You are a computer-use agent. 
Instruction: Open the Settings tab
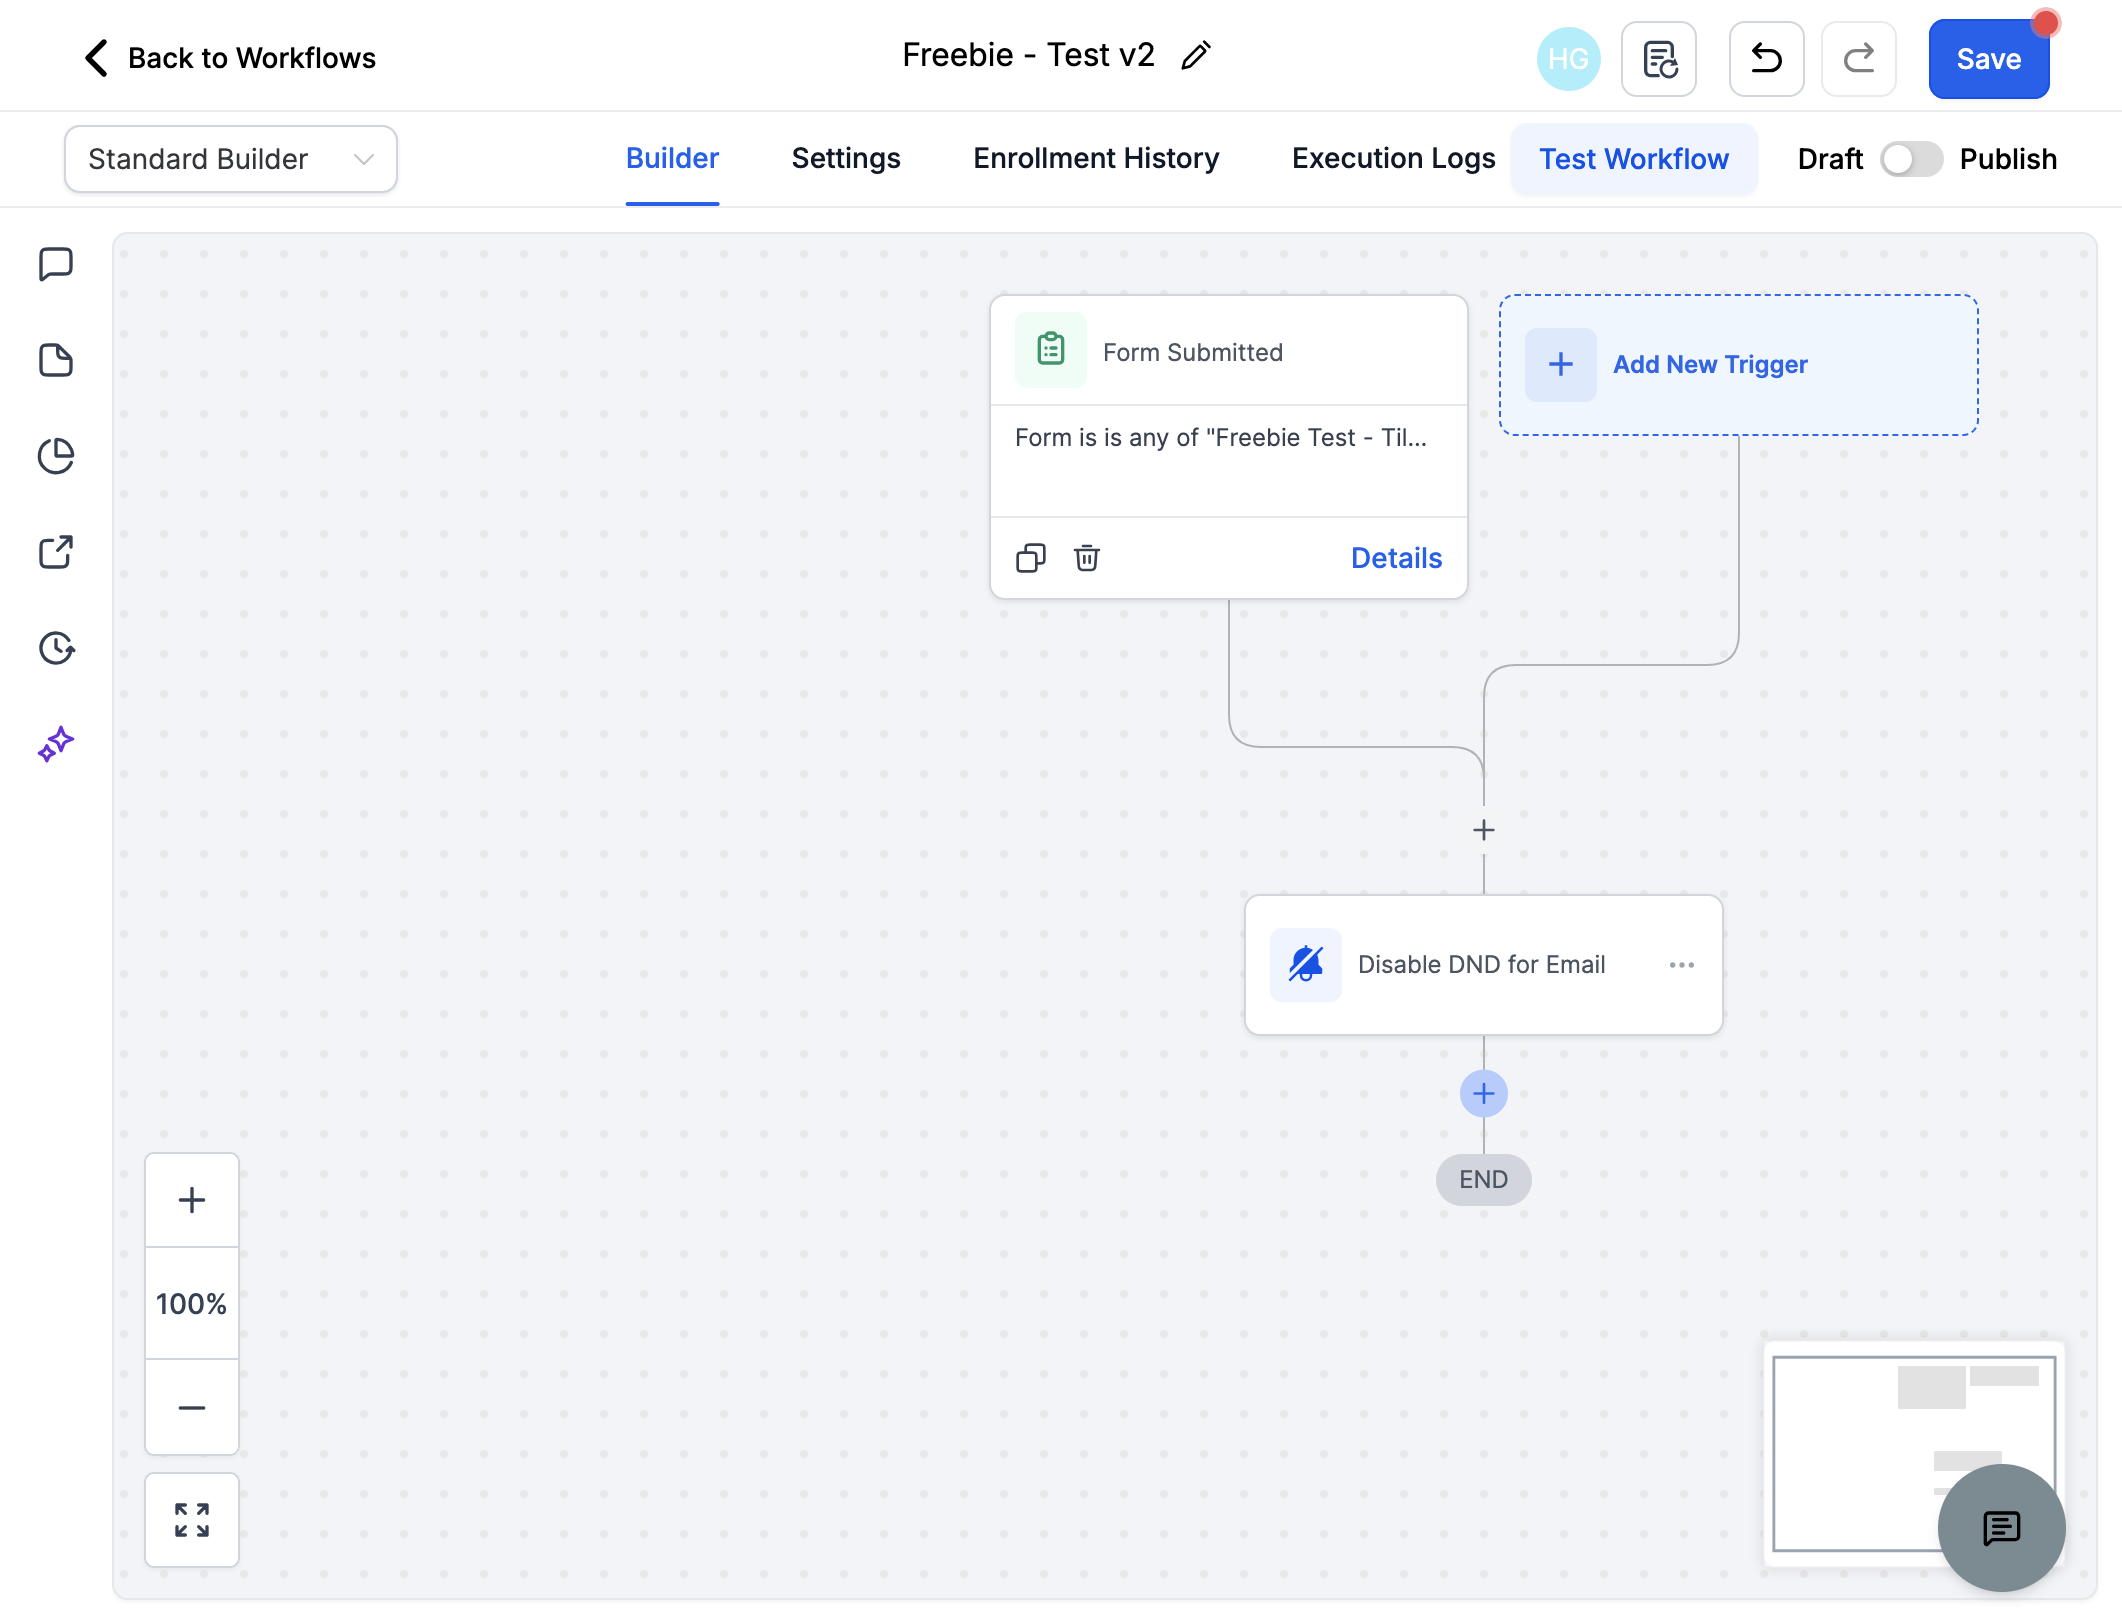click(x=846, y=159)
